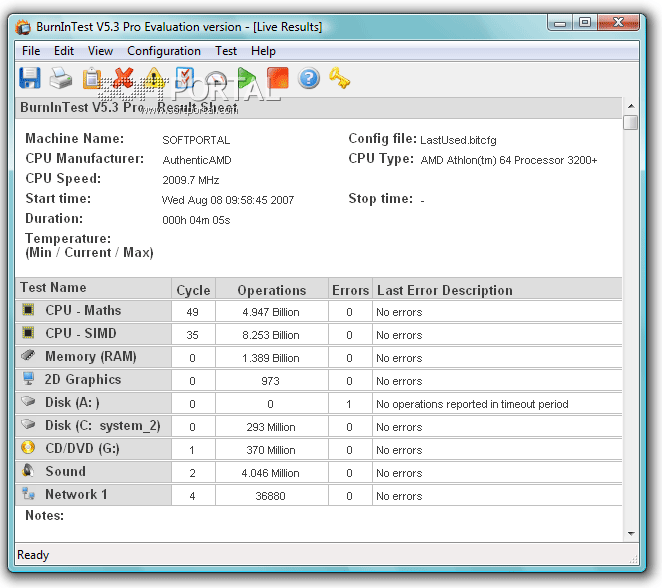
Task: Click 'No operations reported in timeout period'
Action: click(472, 404)
